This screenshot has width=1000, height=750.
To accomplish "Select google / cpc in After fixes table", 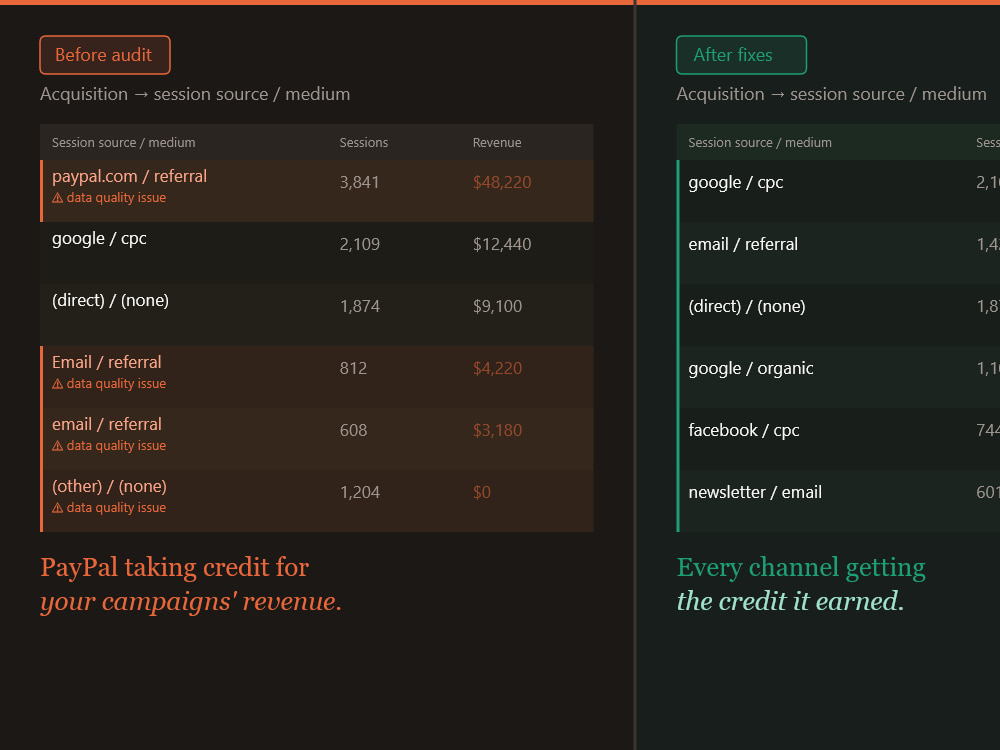I will pyautogui.click(x=736, y=182).
